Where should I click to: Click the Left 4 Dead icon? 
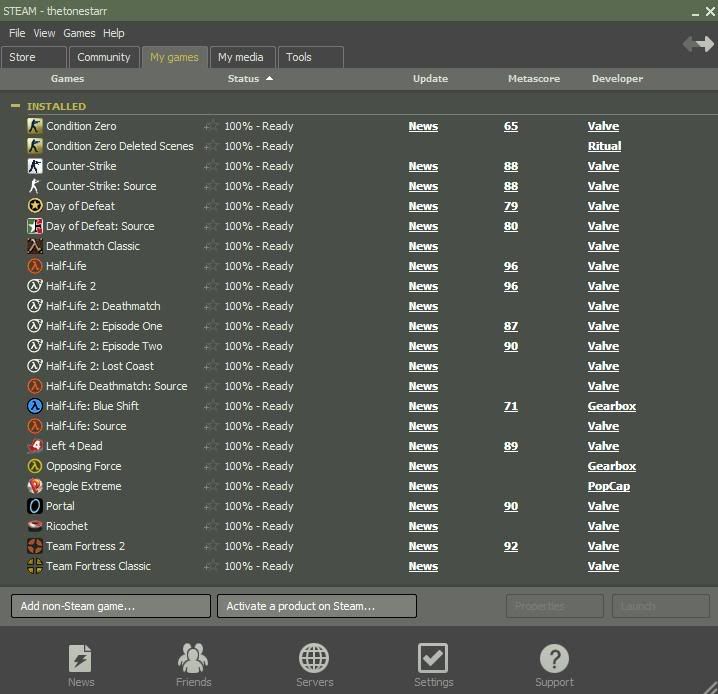coord(34,446)
